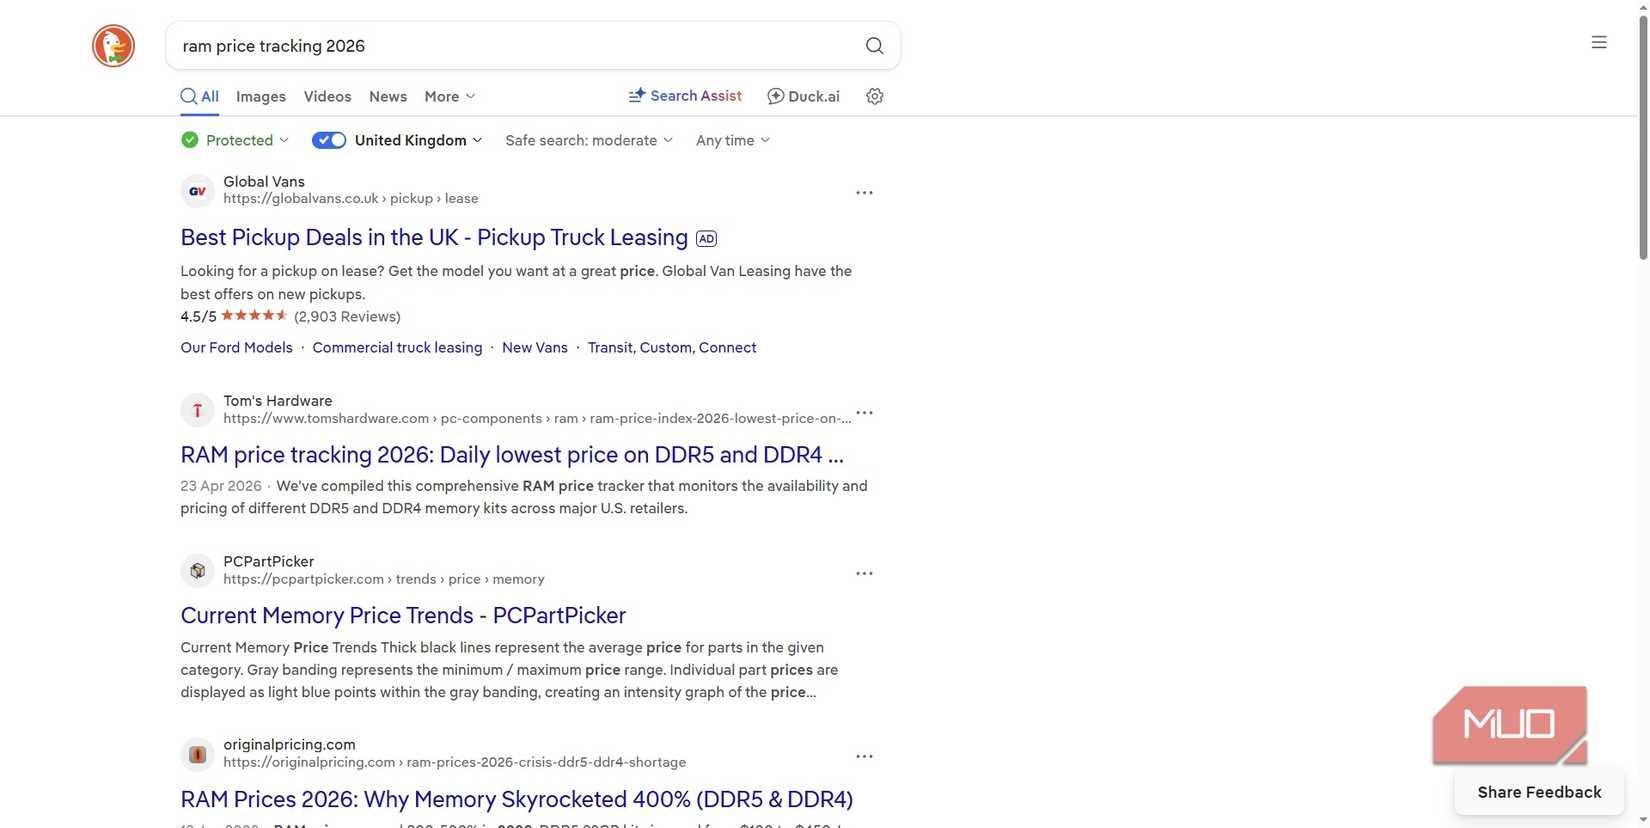1650x828 pixels.
Task: Click the Global Vans site name
Action: (264, 181)
